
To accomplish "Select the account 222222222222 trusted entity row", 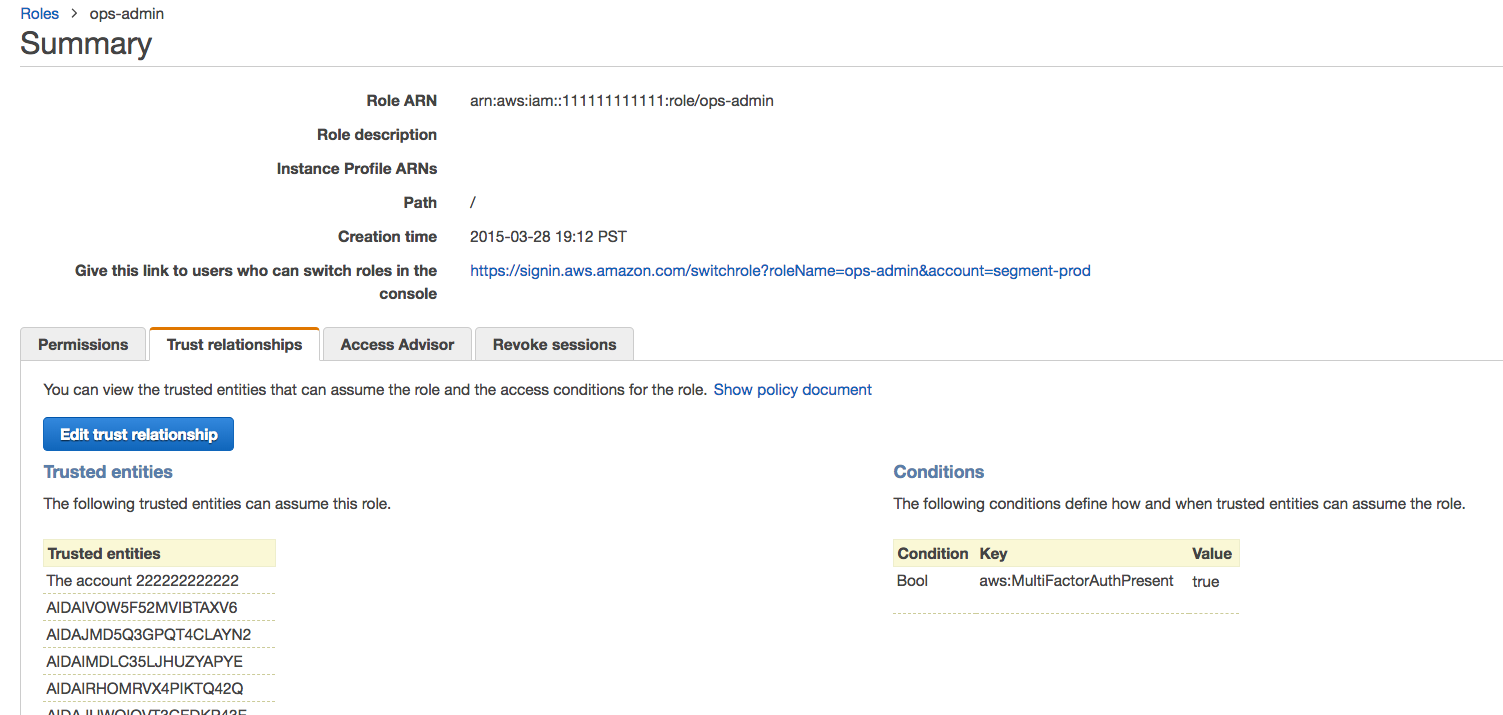I will (142, 581).
